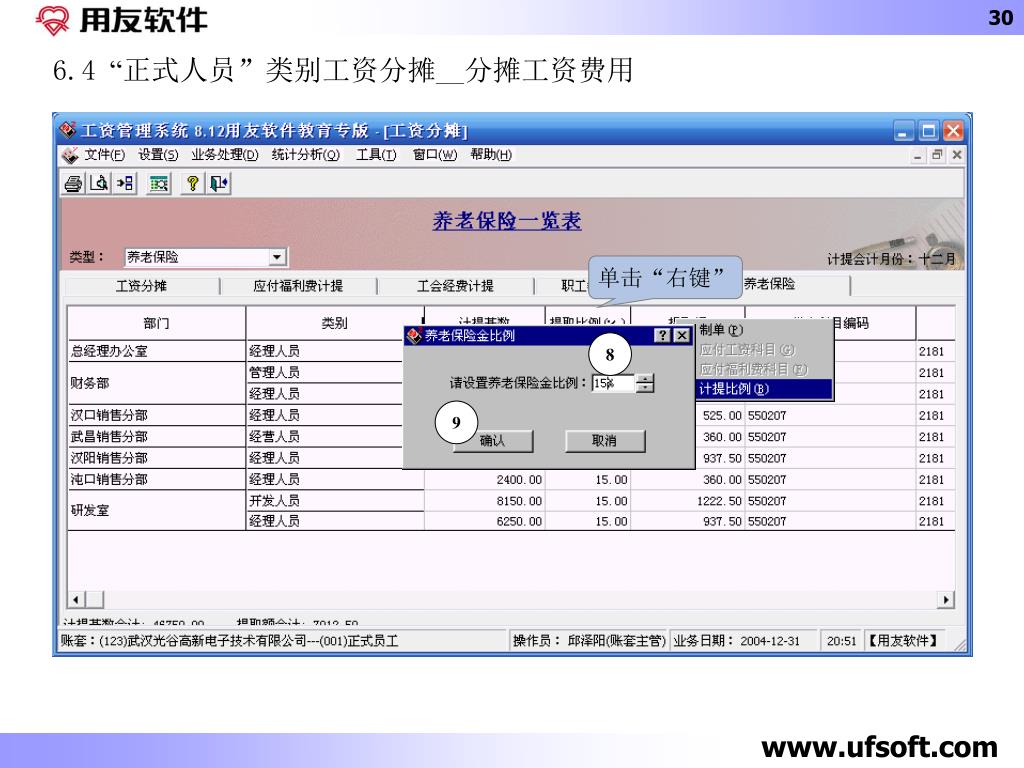Open the 设置(S) menu
Screen dimensions: 1024x768
pyautogui.click(x=158, y=155)
